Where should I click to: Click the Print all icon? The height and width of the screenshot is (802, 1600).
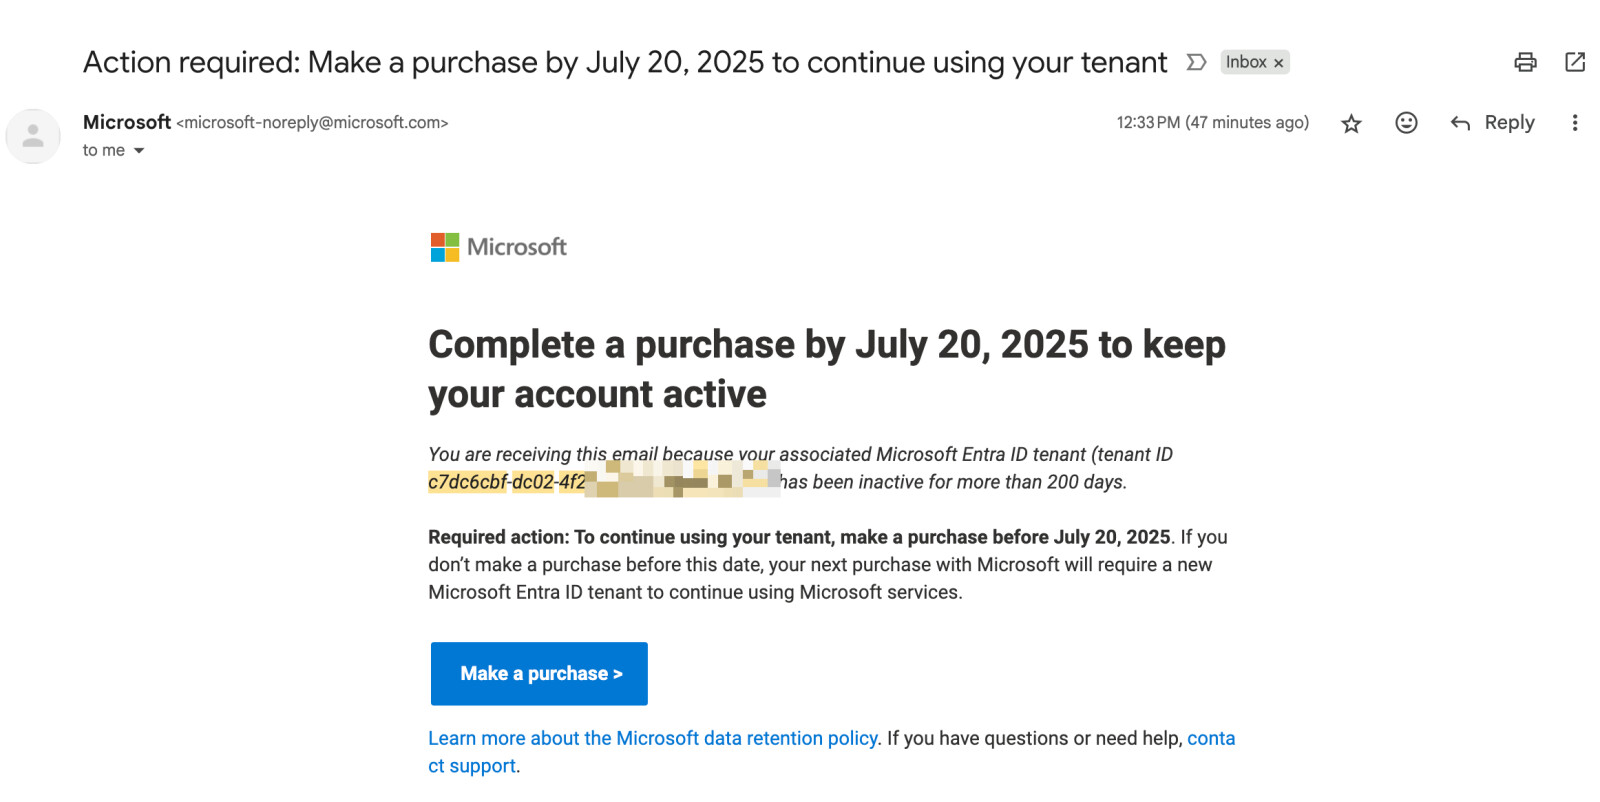coord(1525,62)
